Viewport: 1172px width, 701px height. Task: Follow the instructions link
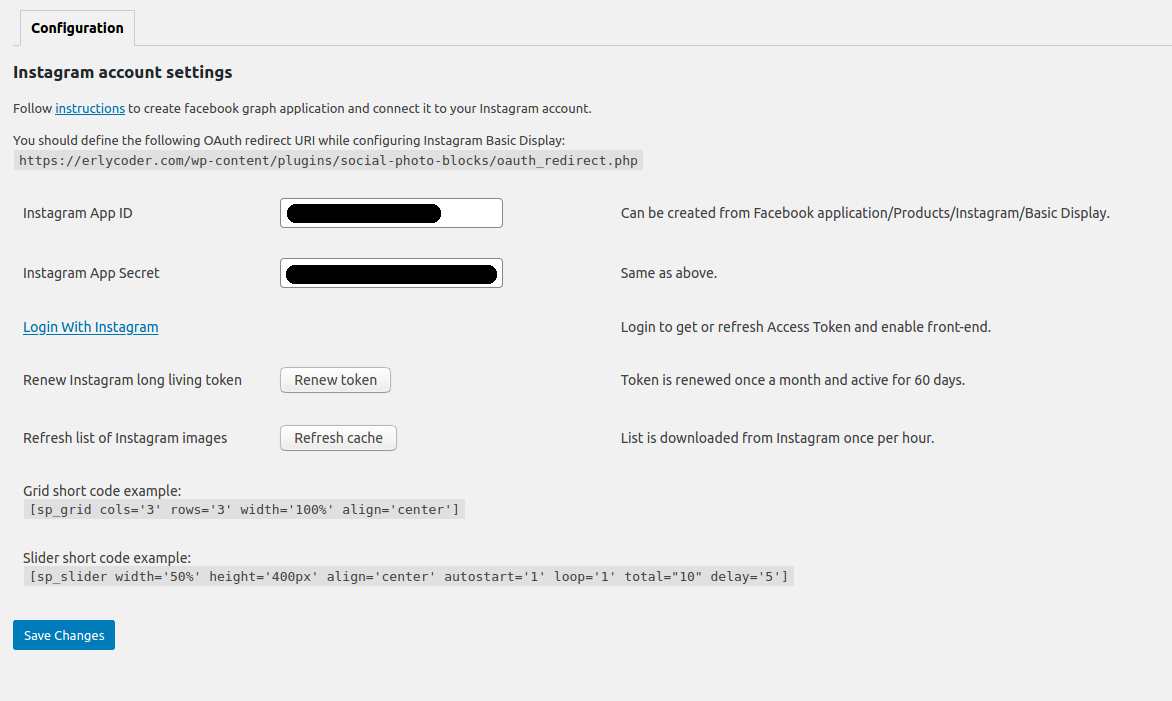90,108
